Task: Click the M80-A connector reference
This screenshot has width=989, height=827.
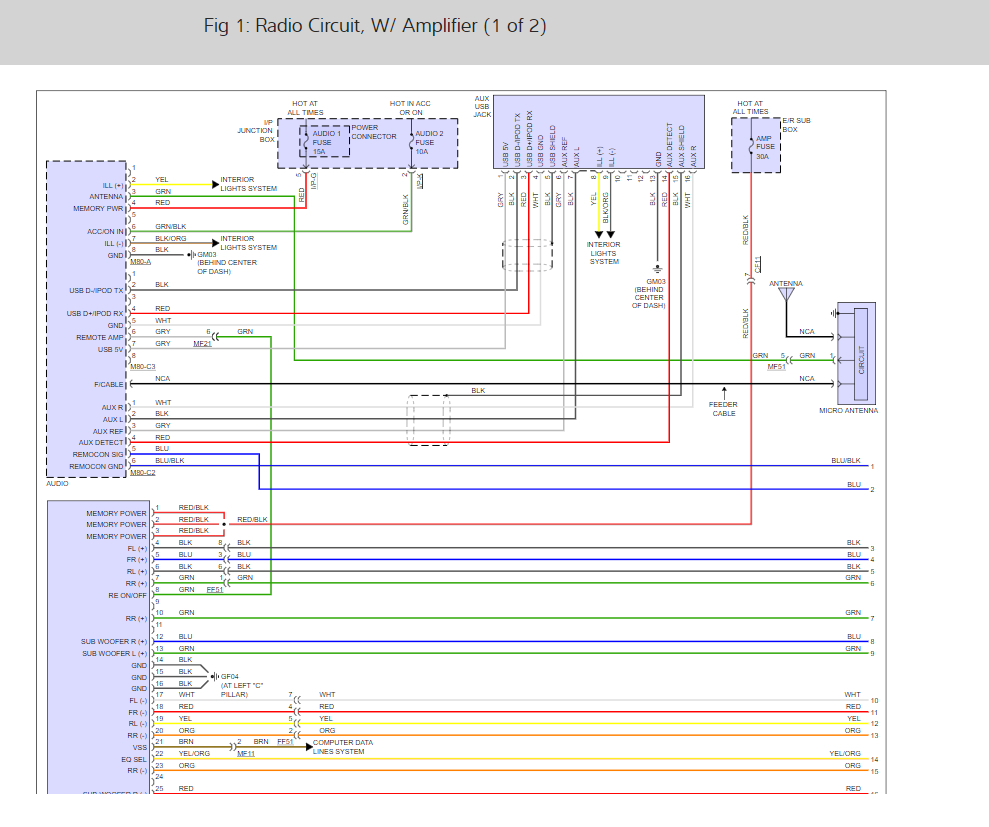Action: tap(141, 263)
